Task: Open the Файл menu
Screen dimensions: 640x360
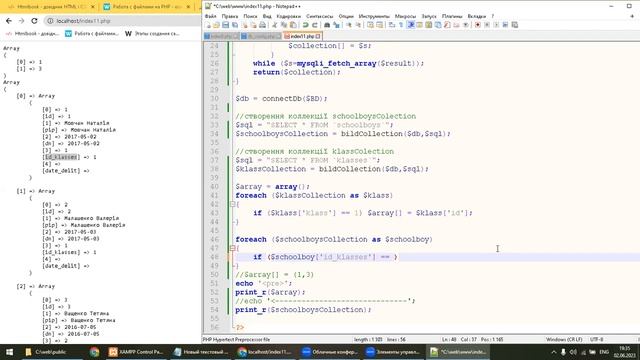Action: [x=211, y=16]
